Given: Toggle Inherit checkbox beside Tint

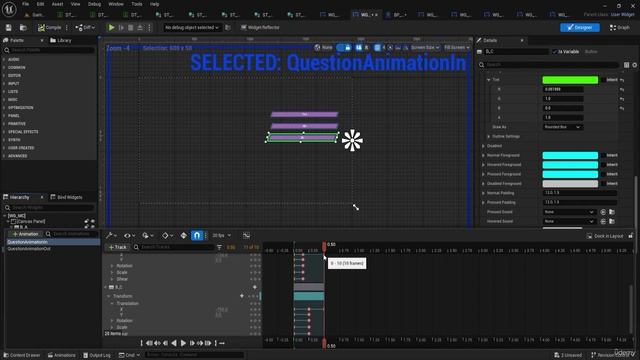Looking at the screenshot, I should tap(603, 80).
